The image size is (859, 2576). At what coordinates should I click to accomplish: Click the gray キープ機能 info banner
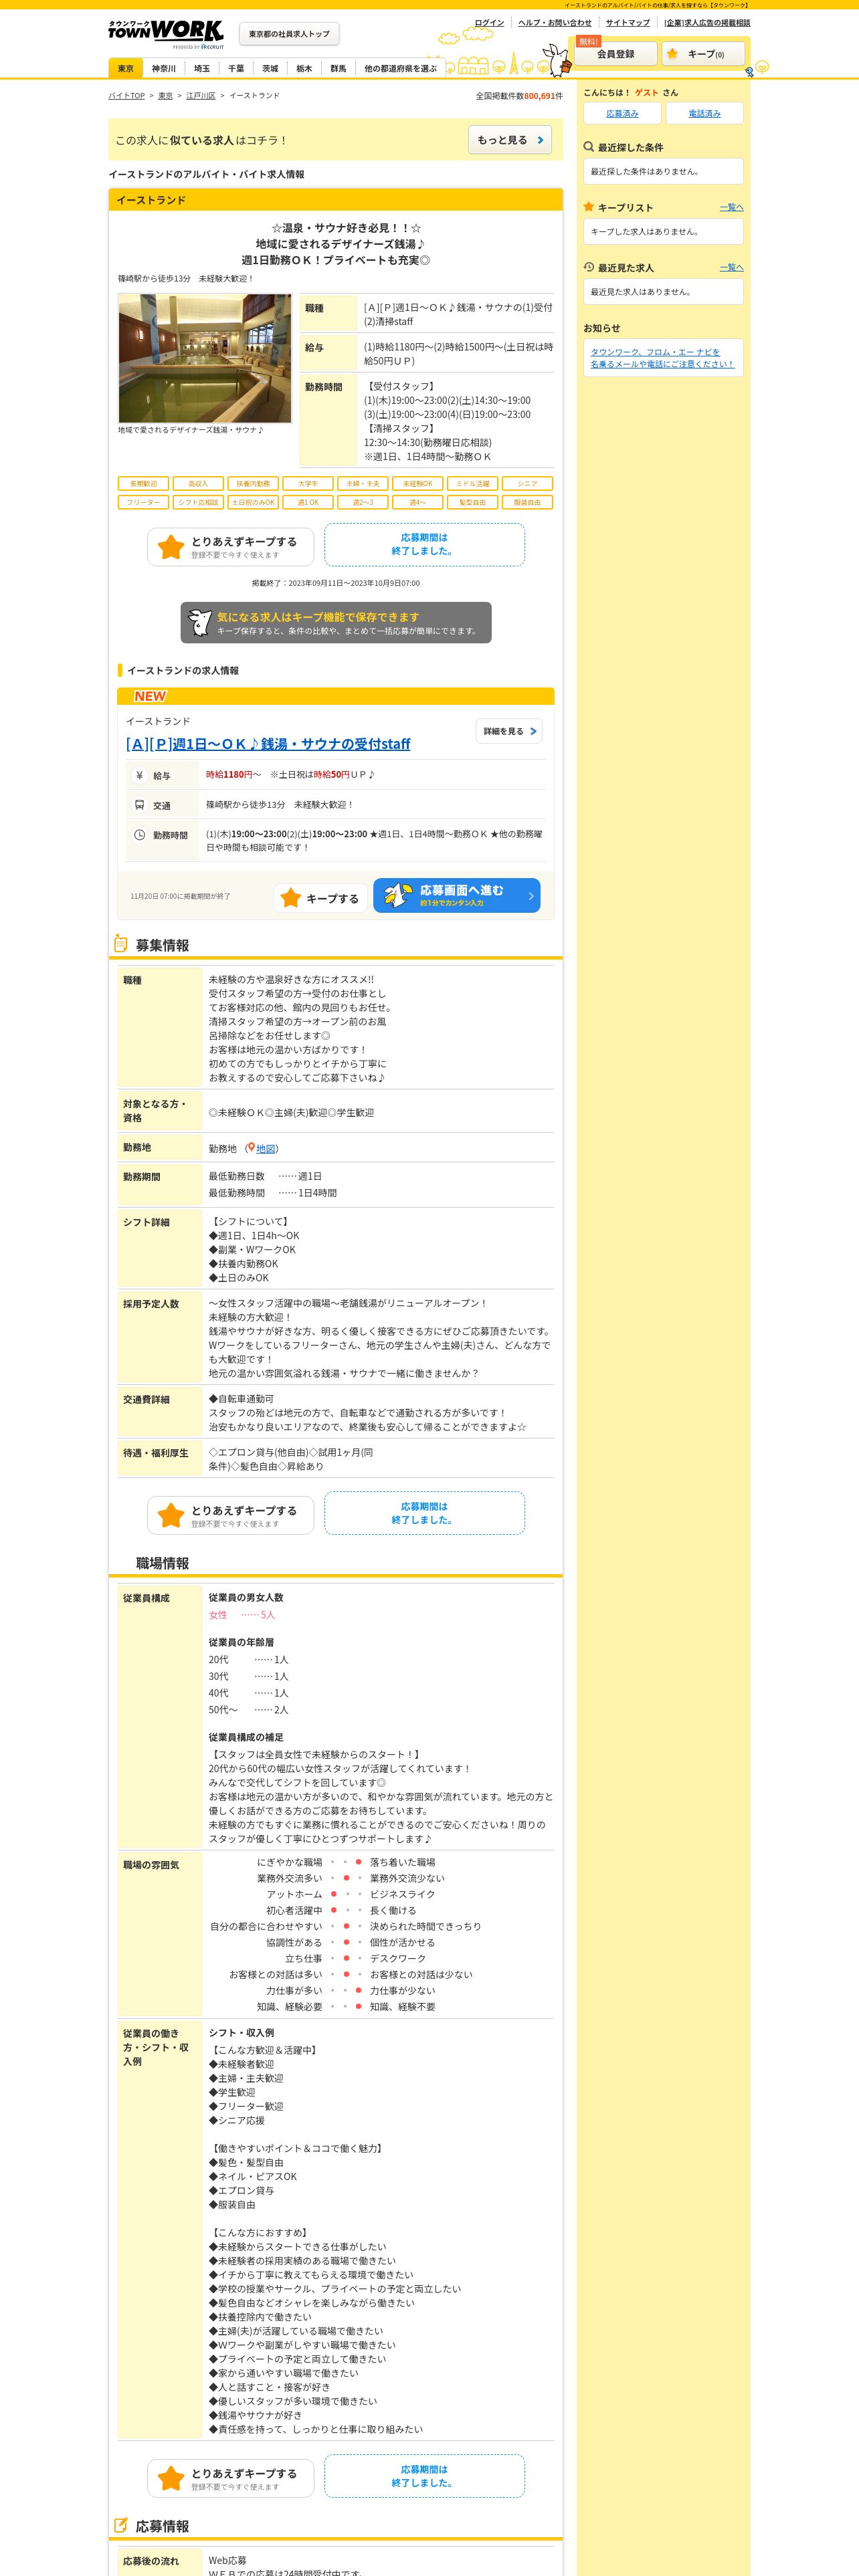336,622
